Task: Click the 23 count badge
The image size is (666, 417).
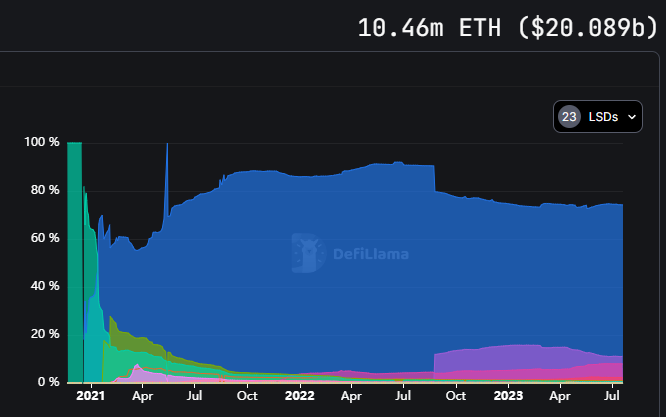Action: click(x=569, y=117)
